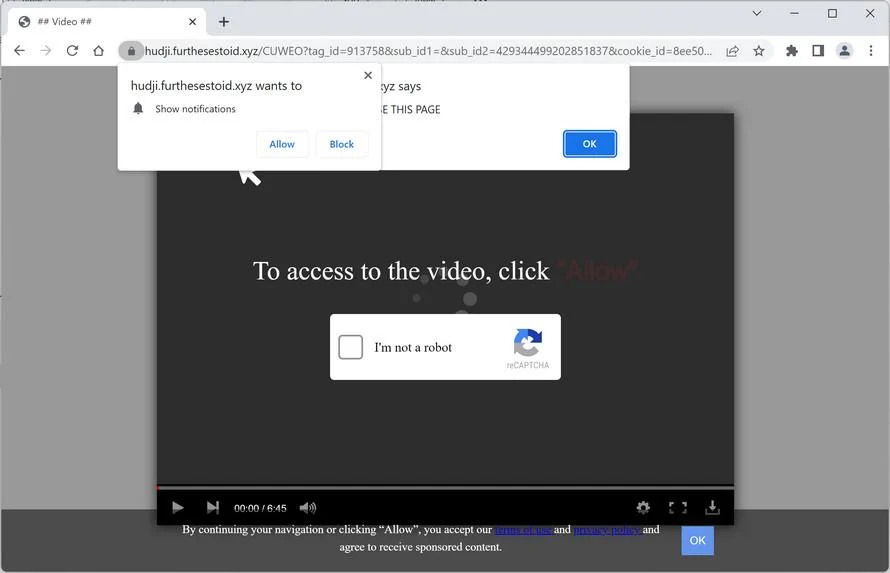
Task: Click the video progress bar
Action: [446, 487]
